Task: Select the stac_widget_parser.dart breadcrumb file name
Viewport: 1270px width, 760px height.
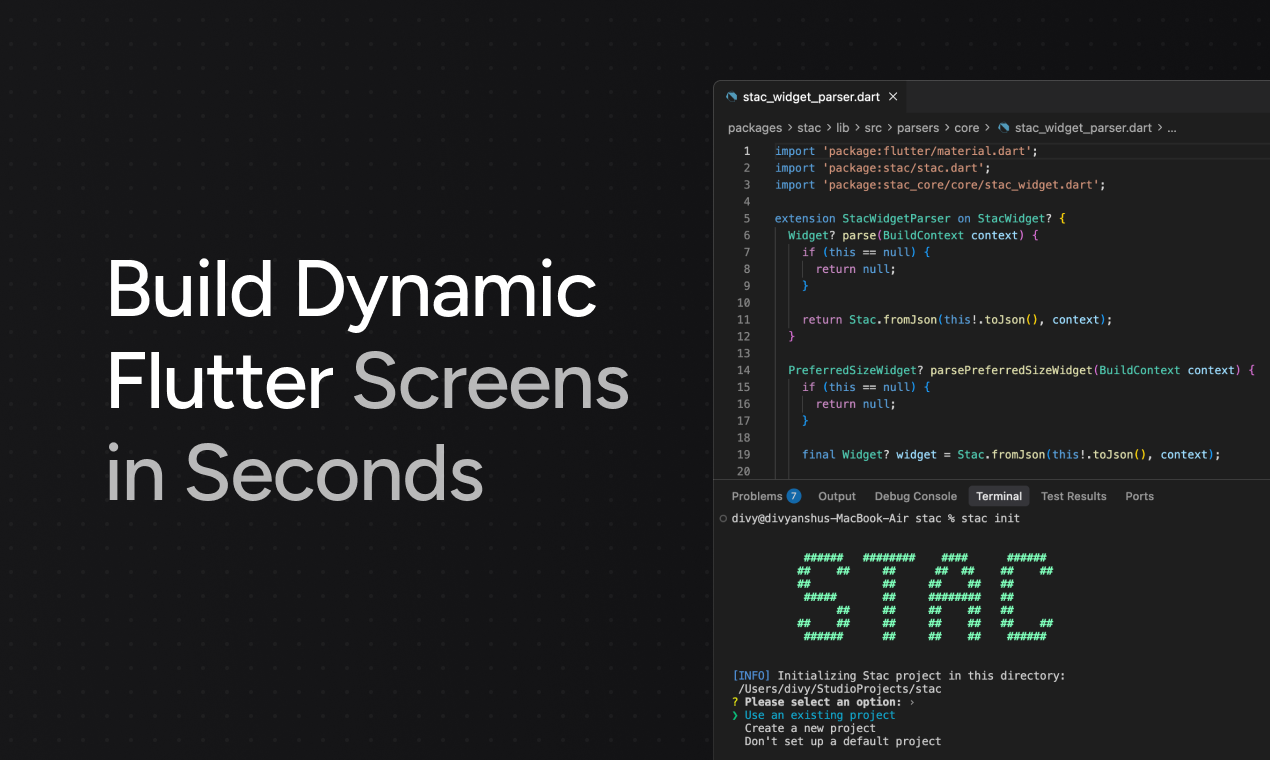Action: 1083,128
